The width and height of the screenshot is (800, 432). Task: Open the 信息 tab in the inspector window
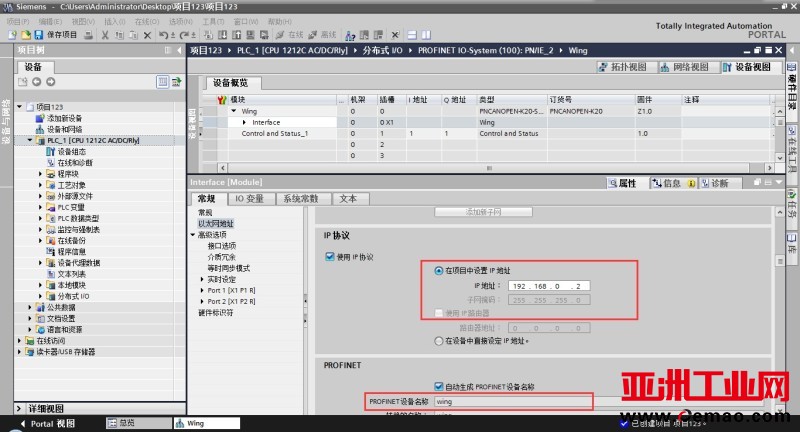(671, 183)
